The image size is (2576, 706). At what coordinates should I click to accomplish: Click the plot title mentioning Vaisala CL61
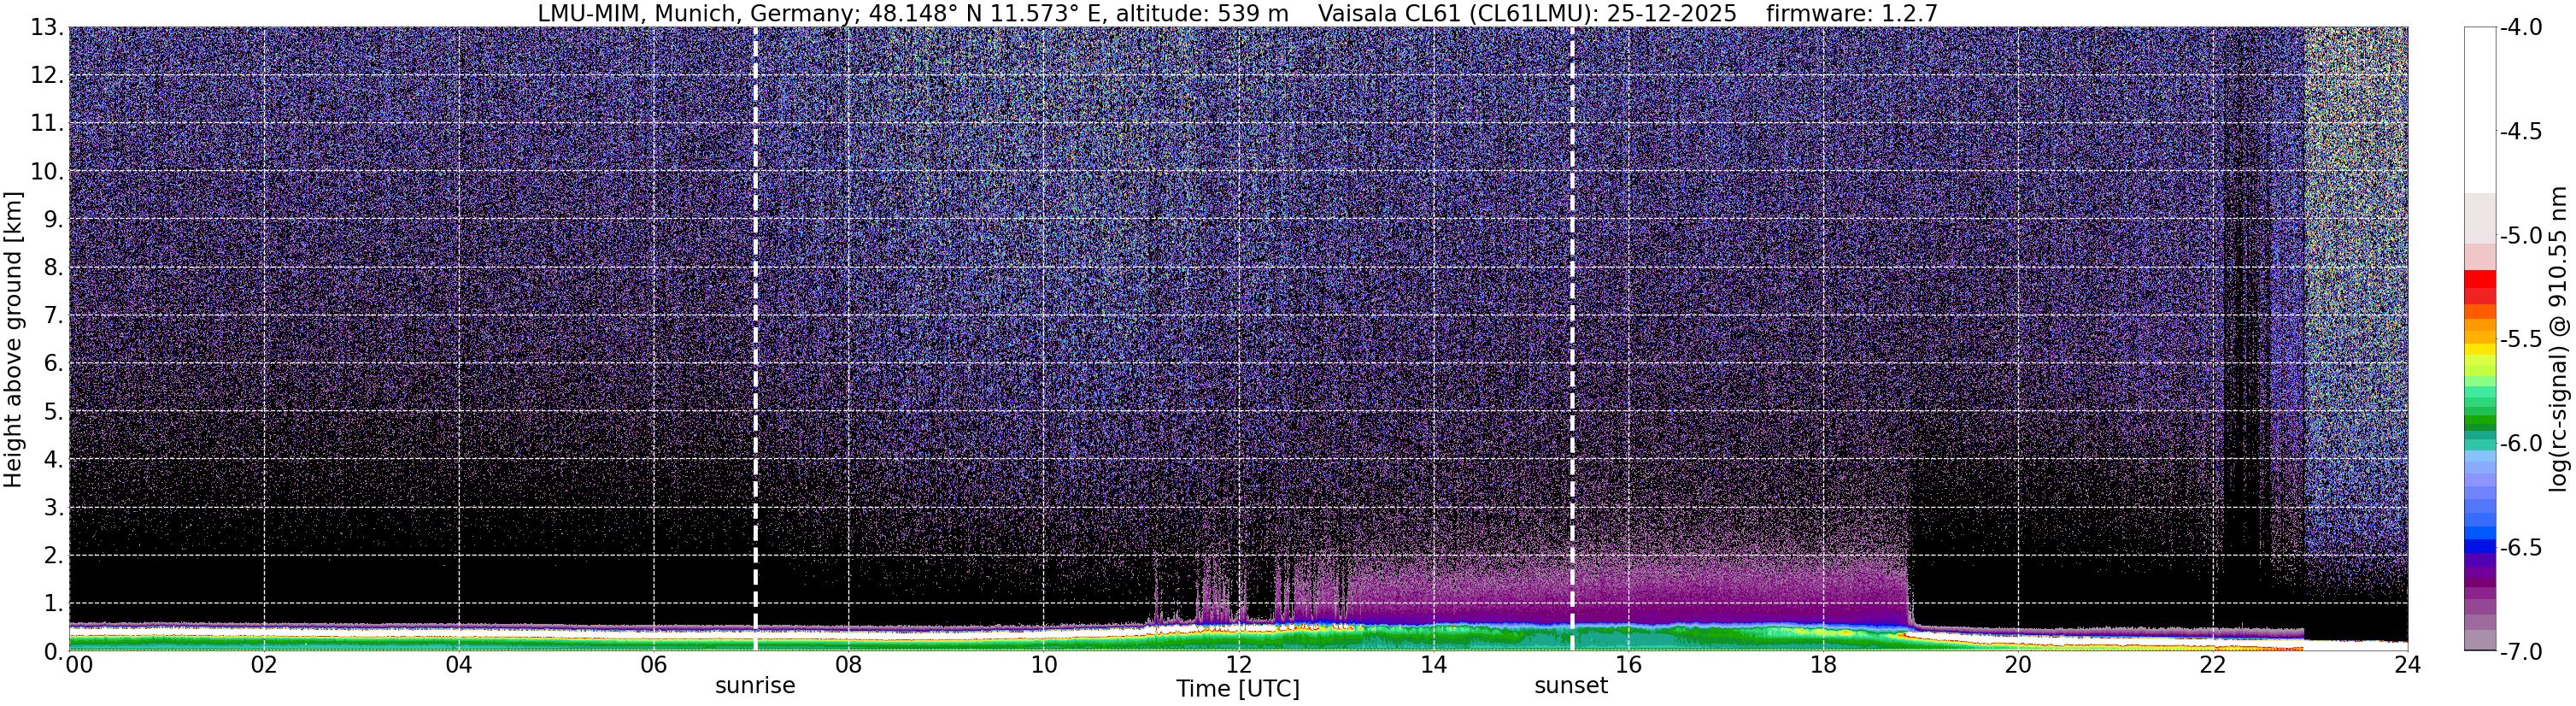pyautogui.click(x=1237, y=13)
